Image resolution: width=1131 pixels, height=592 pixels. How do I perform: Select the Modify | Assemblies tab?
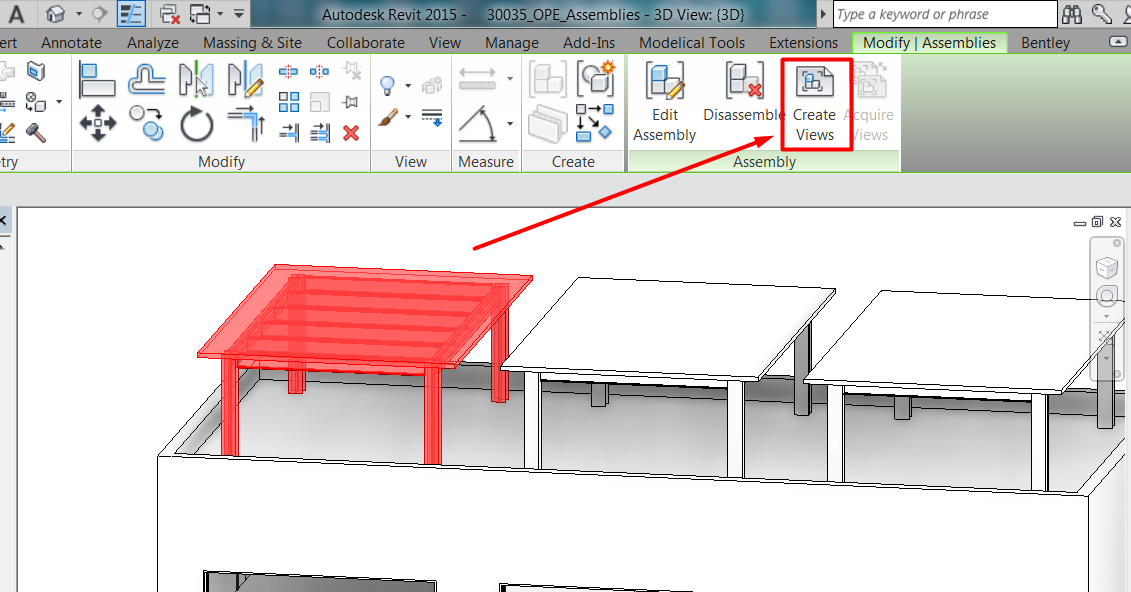coord(929,43)
